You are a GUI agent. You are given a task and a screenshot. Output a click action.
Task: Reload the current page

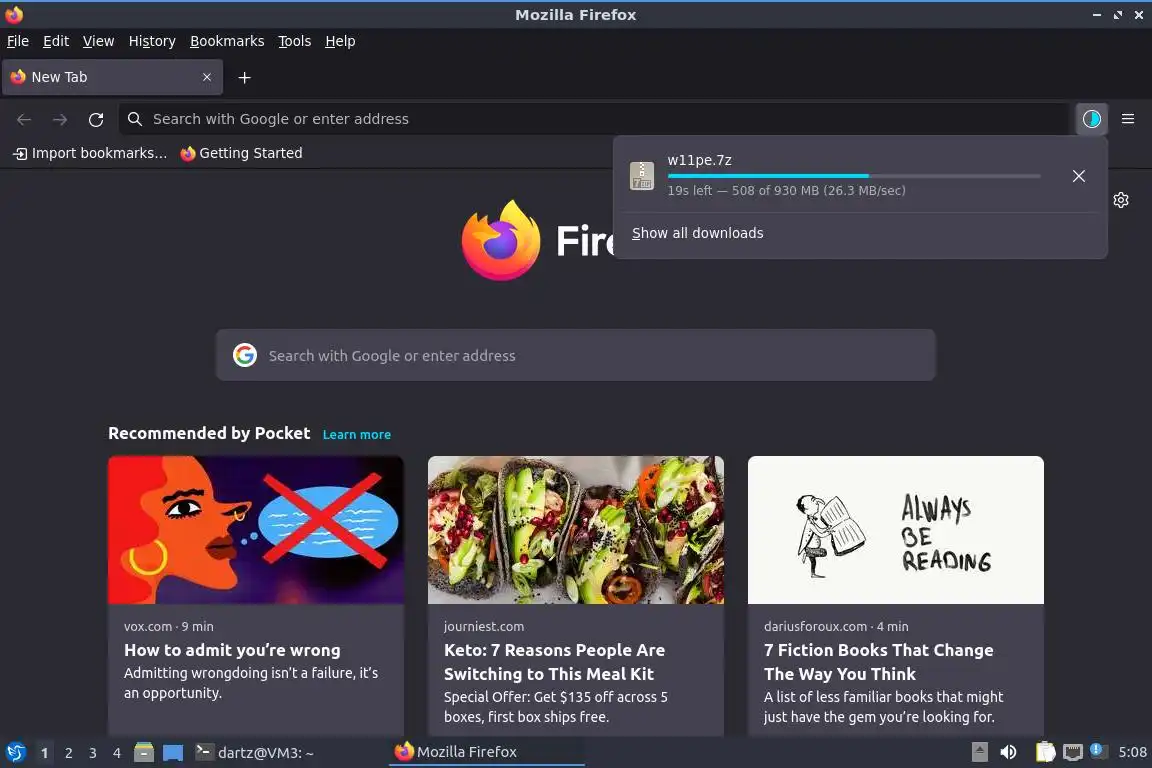[x=96, y=119]
